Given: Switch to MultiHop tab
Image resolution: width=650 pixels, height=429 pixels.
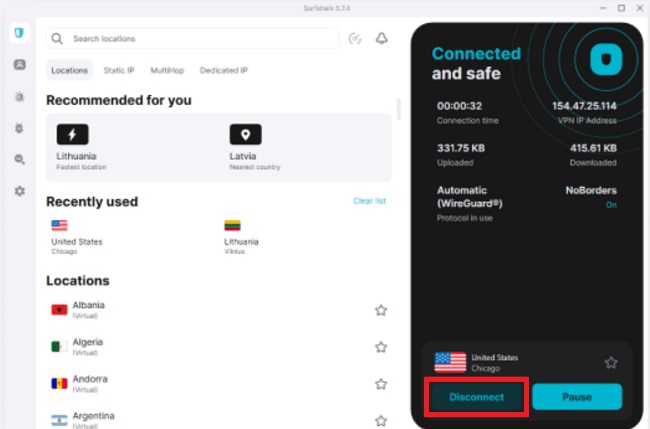Looking at the screenshot, I should [167, 70].
